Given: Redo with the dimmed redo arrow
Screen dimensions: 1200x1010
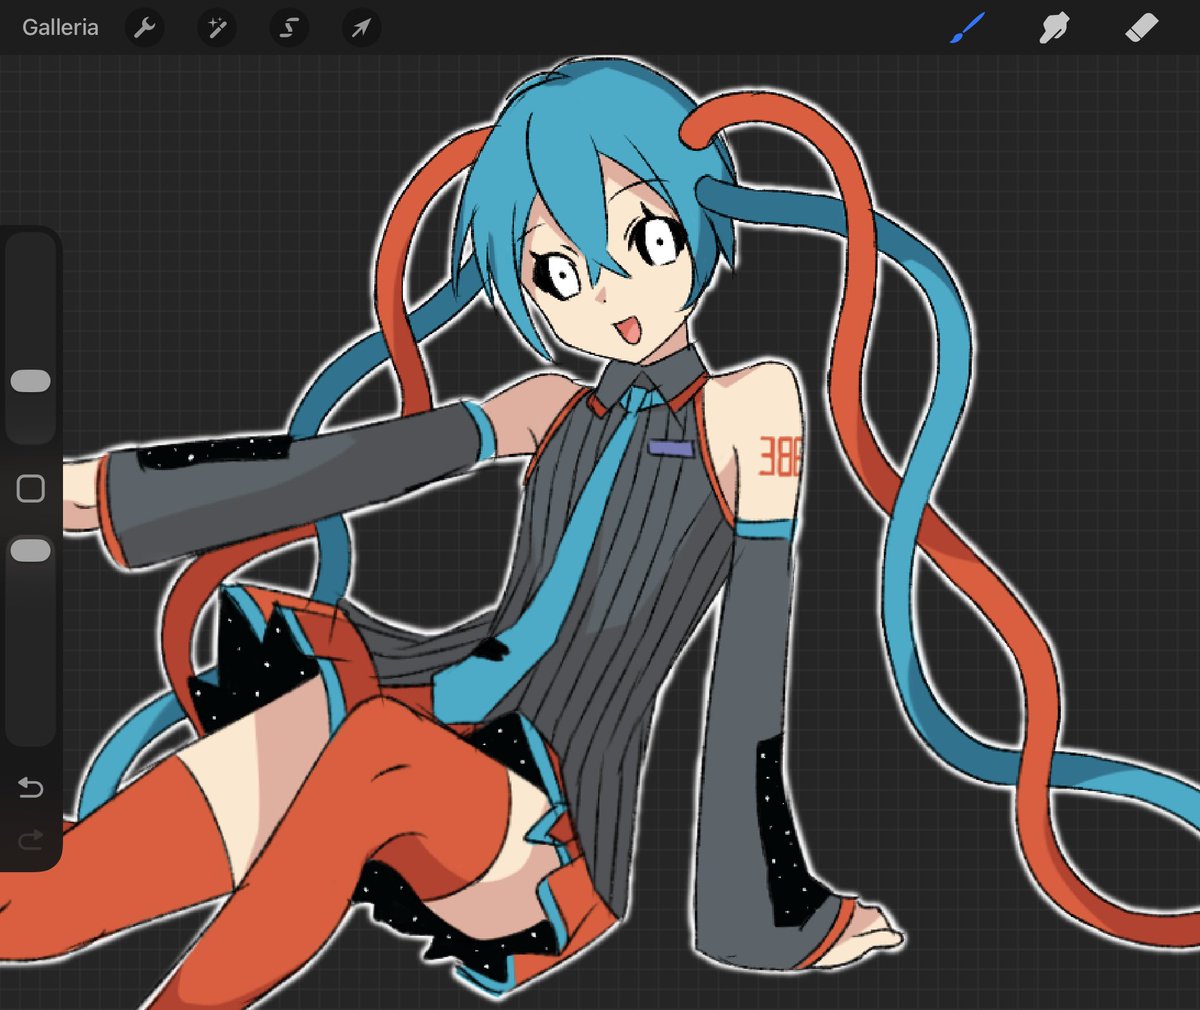Looking at the screenshot, I should [x=31, y=838].
